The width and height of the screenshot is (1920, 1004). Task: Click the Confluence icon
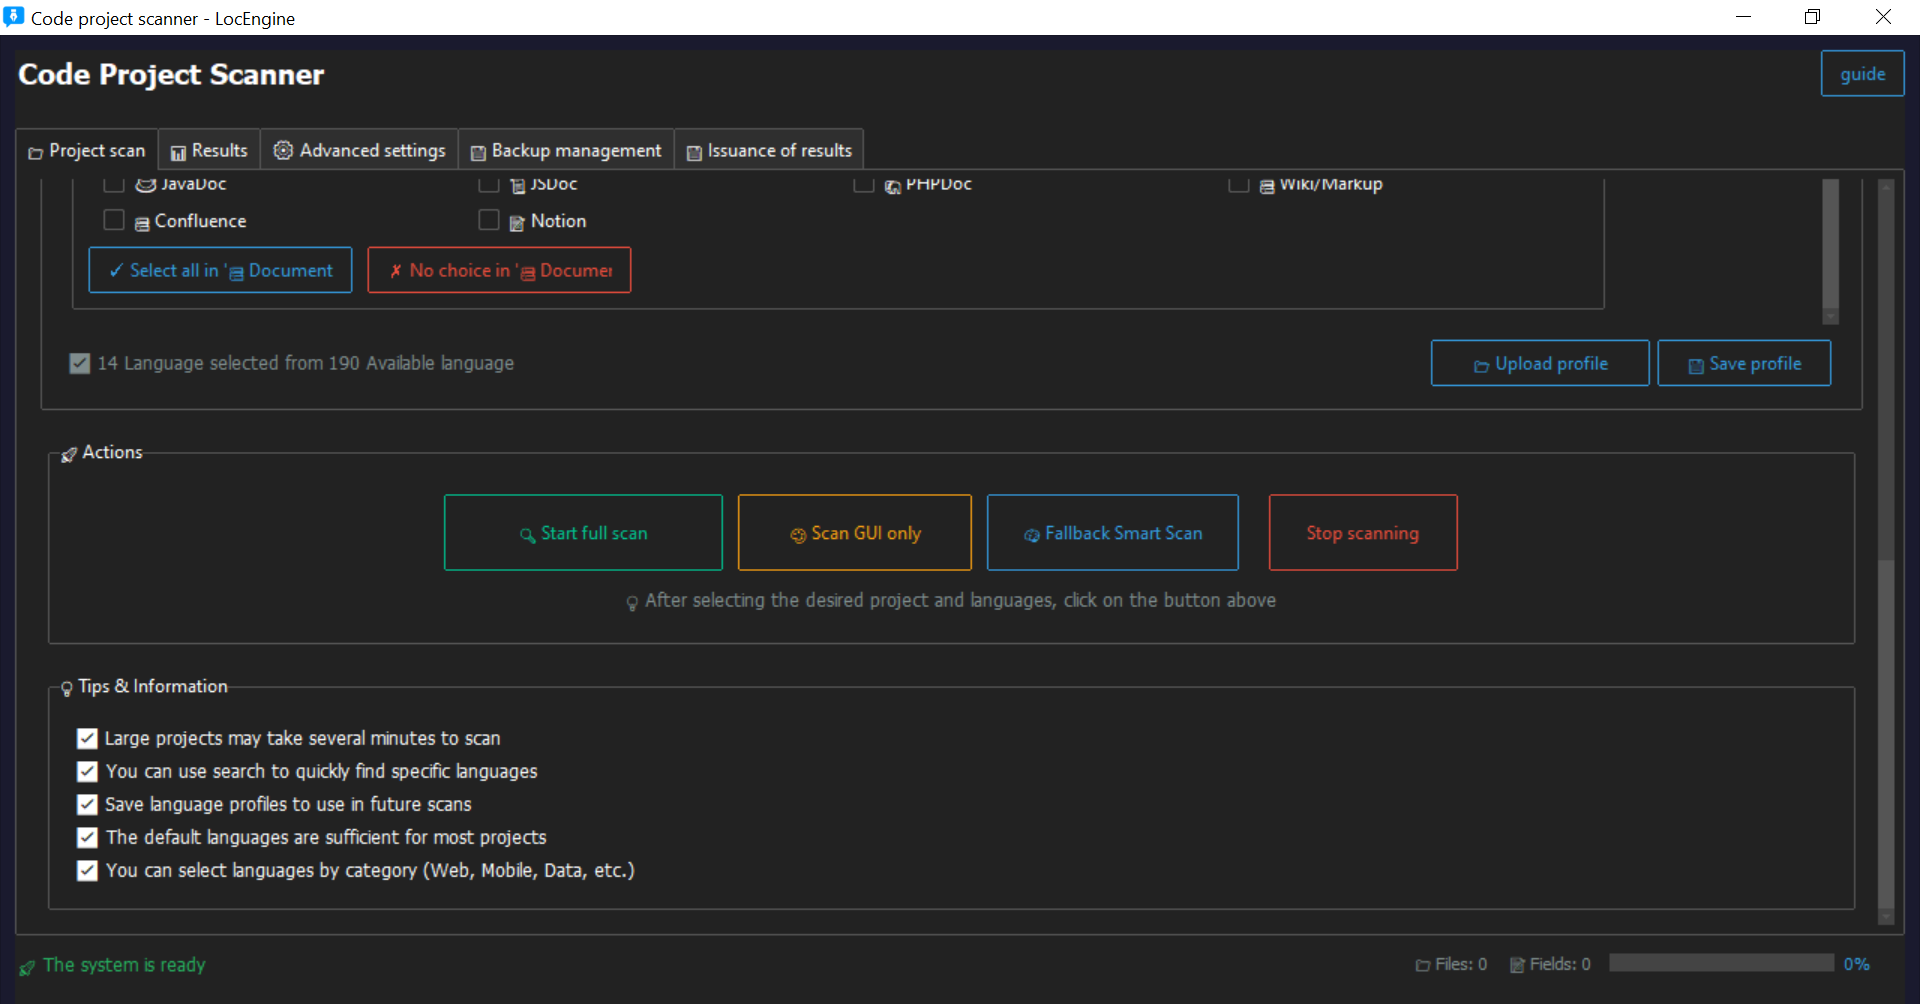point(142,223)
